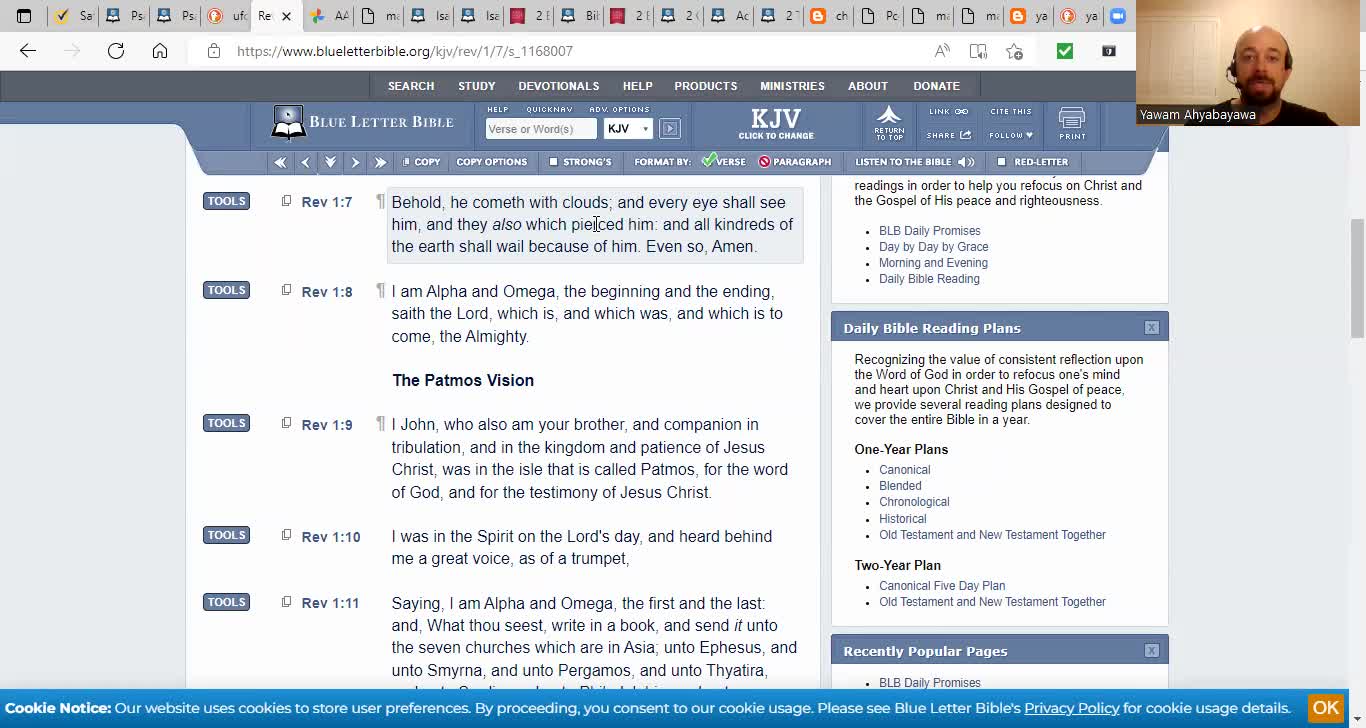The width and height of the screenshot is (1366, 728).
Task: Click the Rev 1:11 verse reference link
Action: pos(330,603)
